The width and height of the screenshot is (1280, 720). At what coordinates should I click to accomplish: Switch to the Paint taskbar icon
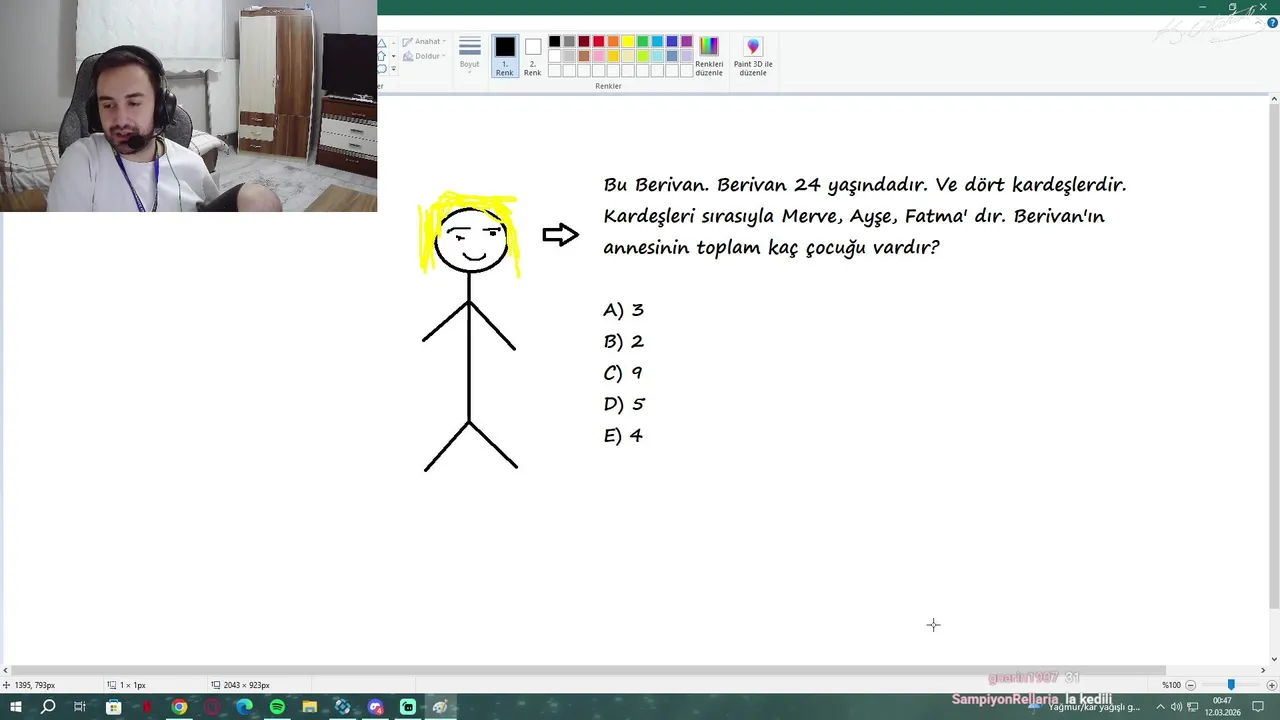[x=440, y=707]
